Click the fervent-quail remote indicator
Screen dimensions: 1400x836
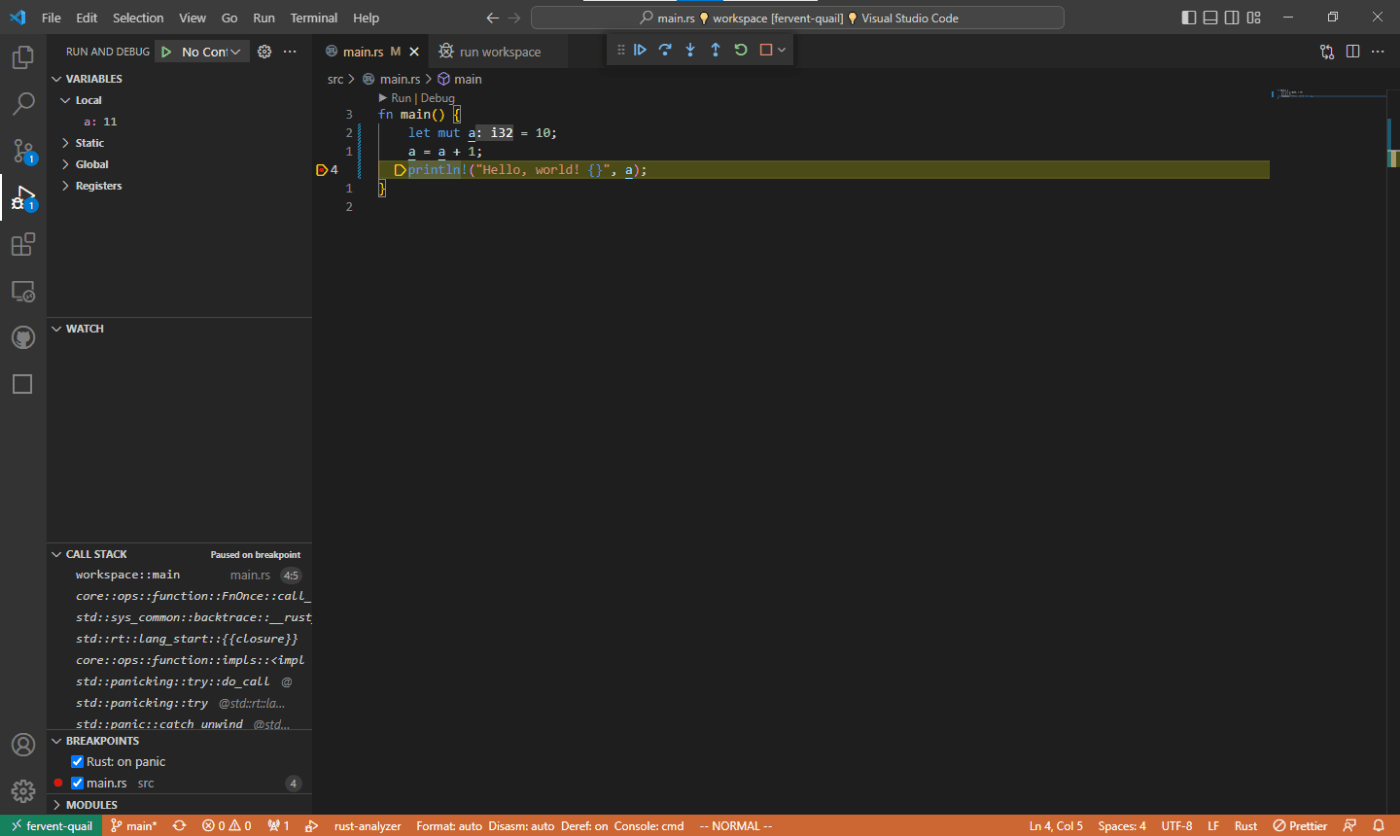tap(51, 826)
